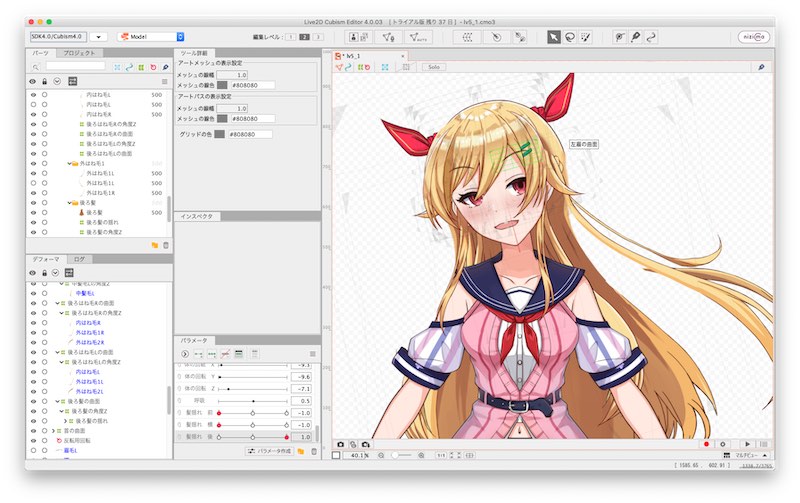Set edit level to 3
Screen dimensions: 800x503
318,37
